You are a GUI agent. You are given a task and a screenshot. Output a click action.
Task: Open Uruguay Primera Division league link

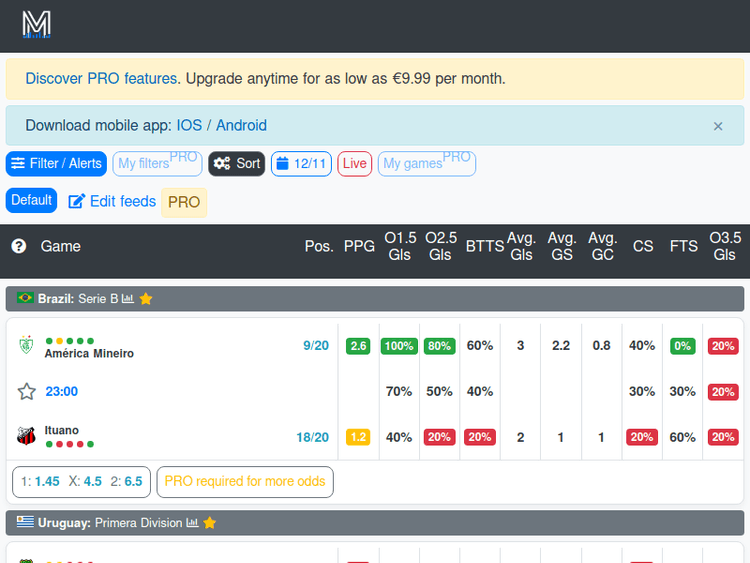pos(110,523)
